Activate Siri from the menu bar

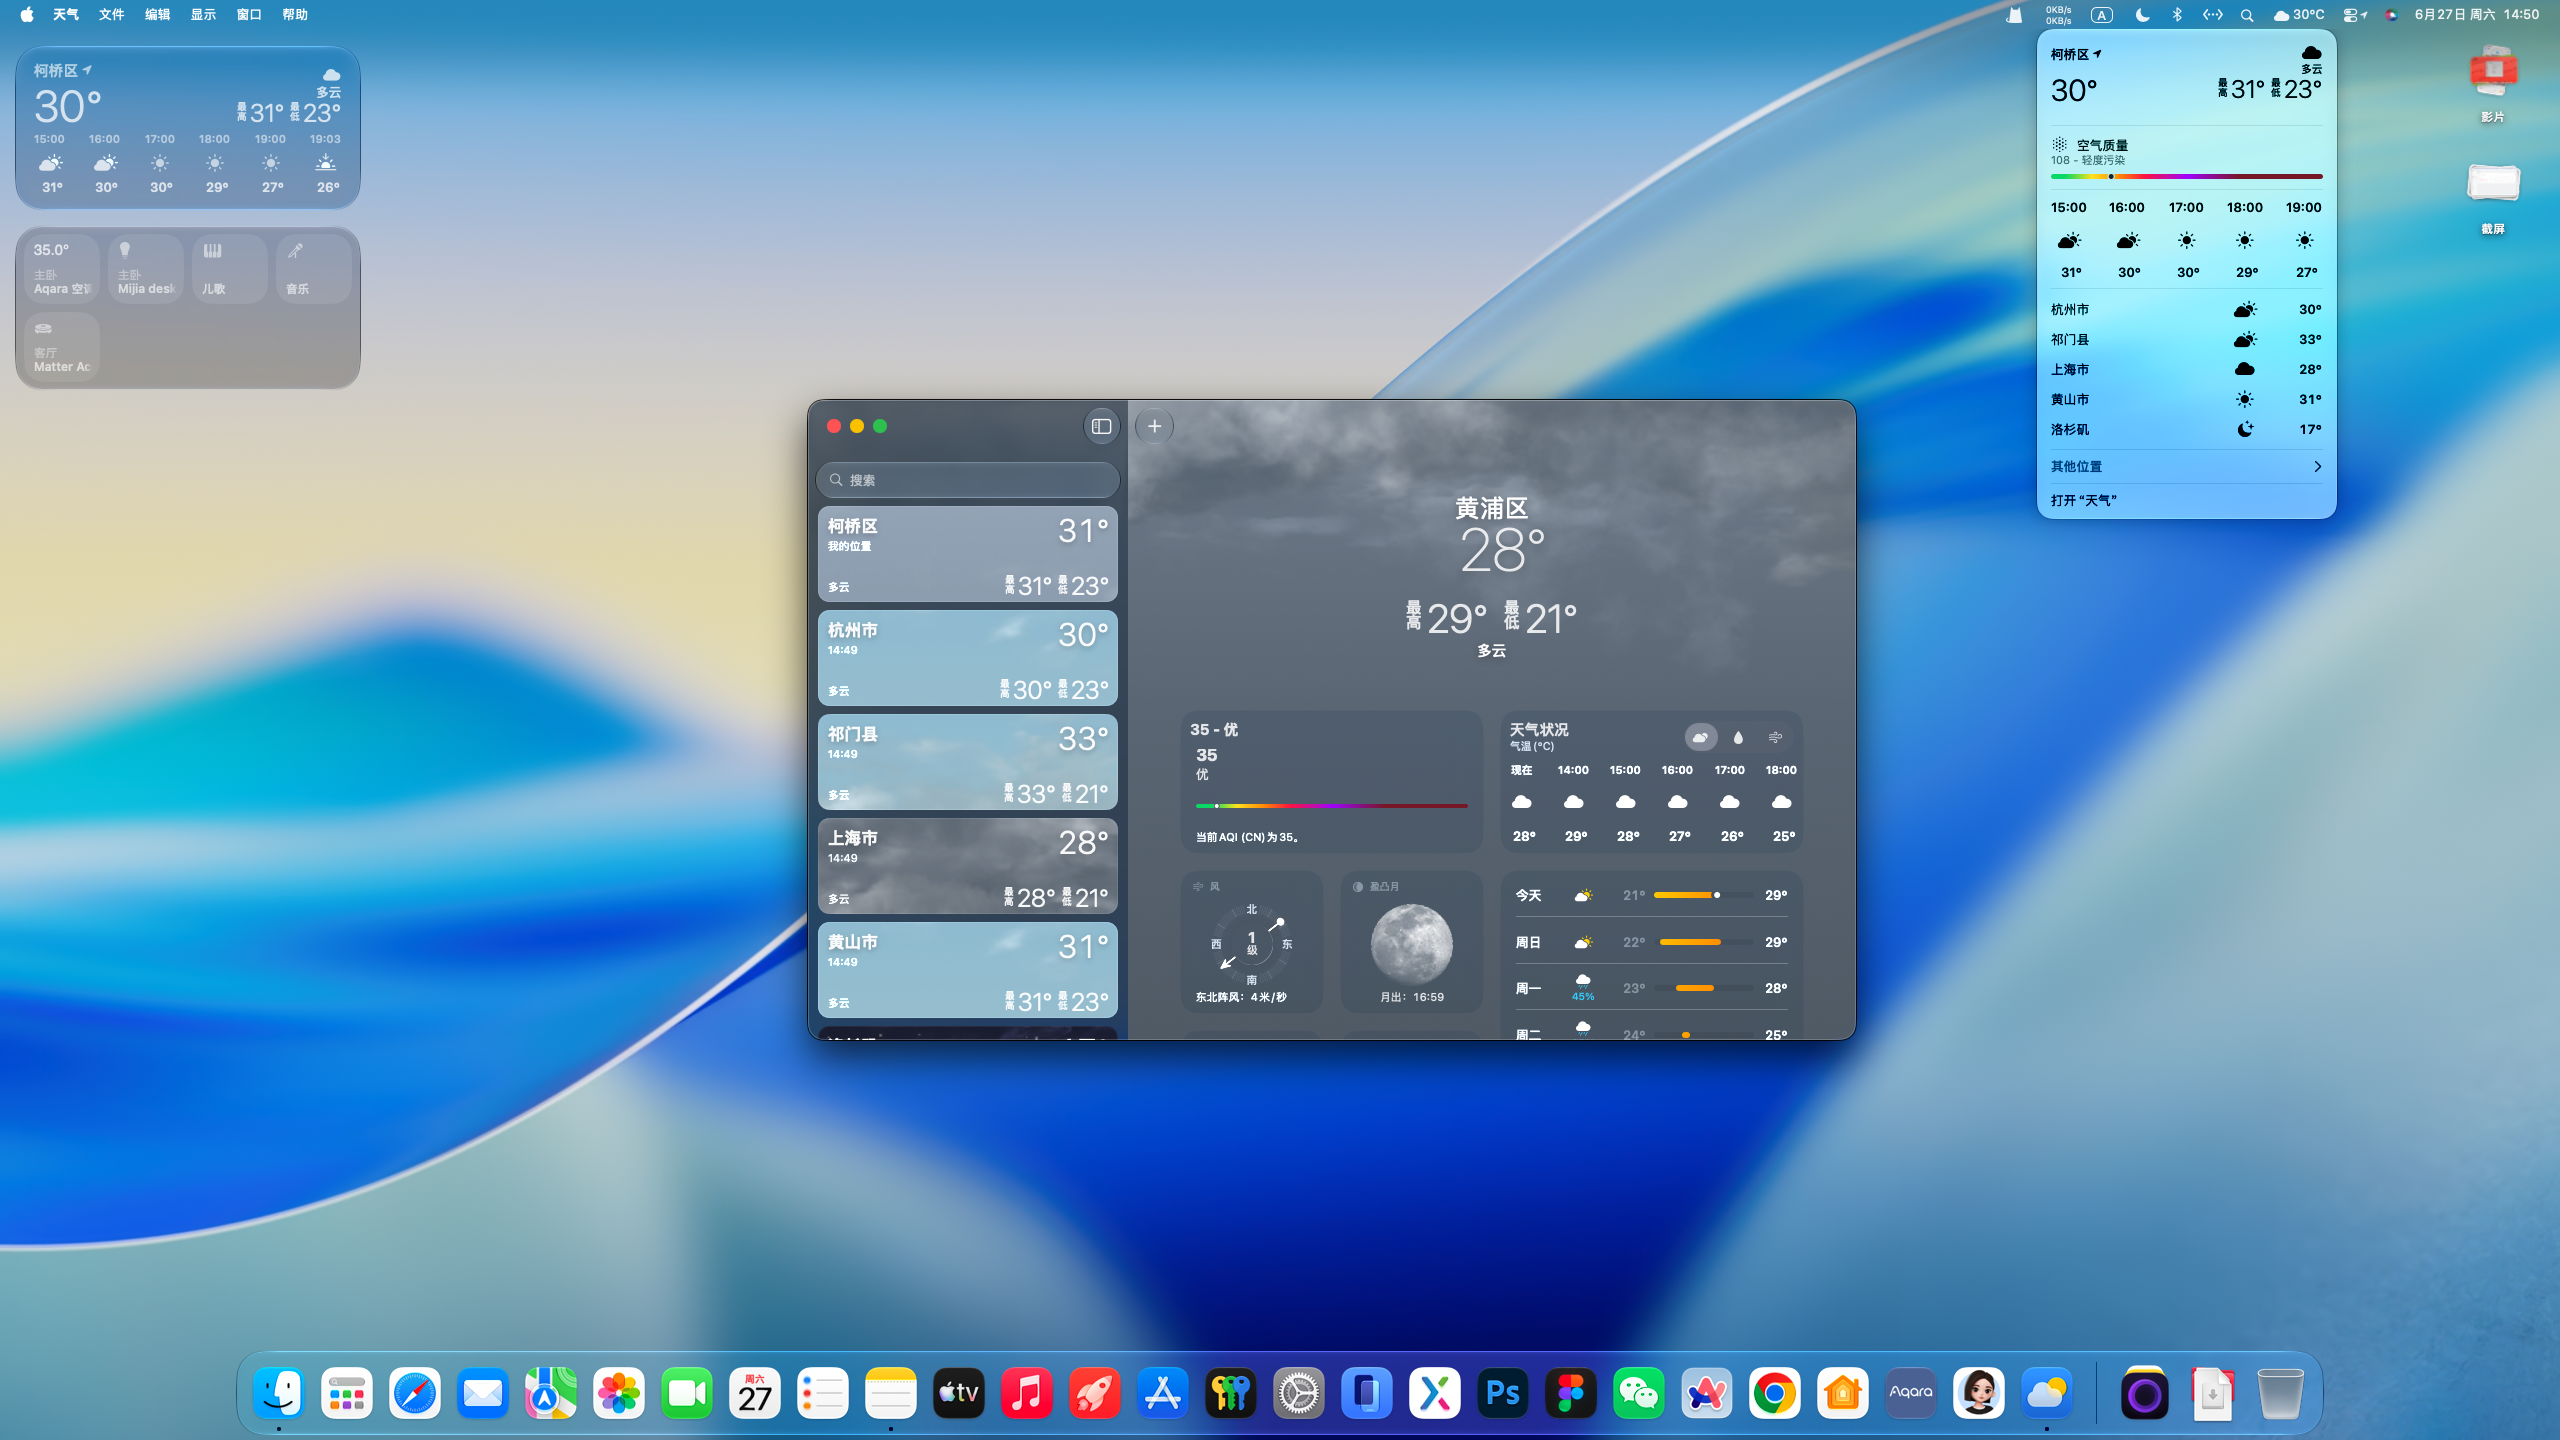point(2391,15)
